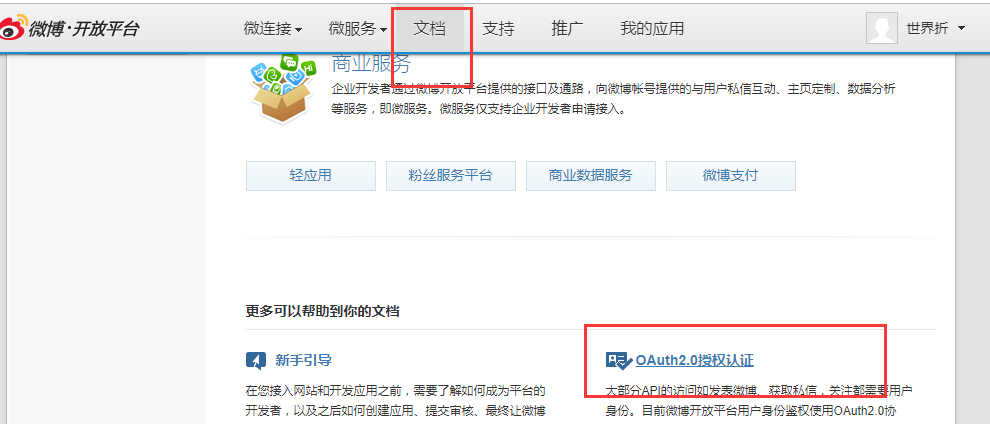This screenshot has height=424, width=990.
Task: Open the 支持 menu item
Action: (x=498, y=28)
